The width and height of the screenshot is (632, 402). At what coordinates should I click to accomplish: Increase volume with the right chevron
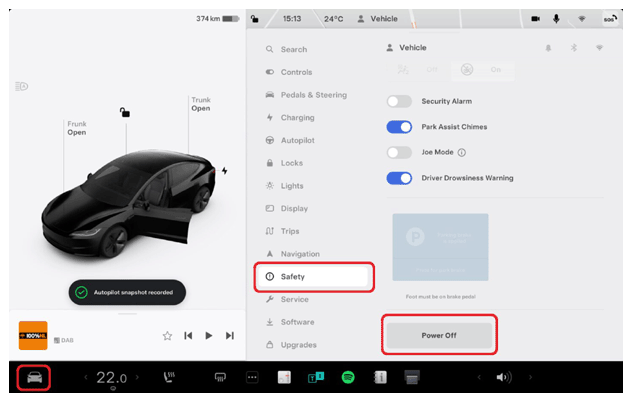(x=530, y=377)
